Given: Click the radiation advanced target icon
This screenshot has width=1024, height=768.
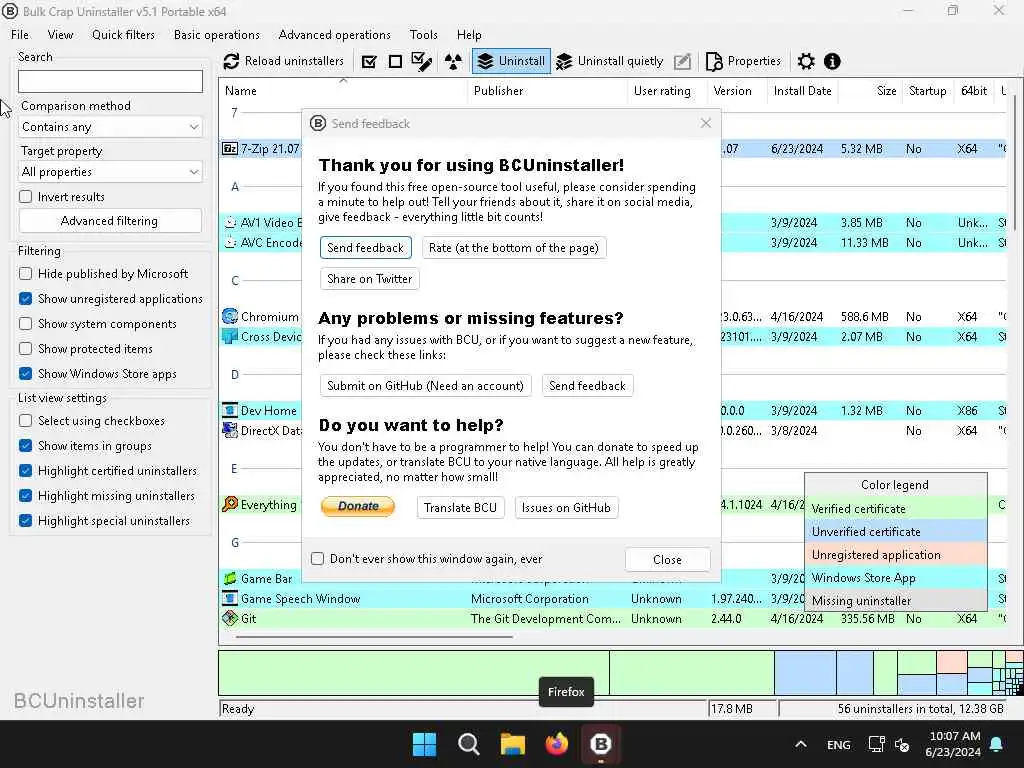Looking at the screenshot, I should 453,61.
